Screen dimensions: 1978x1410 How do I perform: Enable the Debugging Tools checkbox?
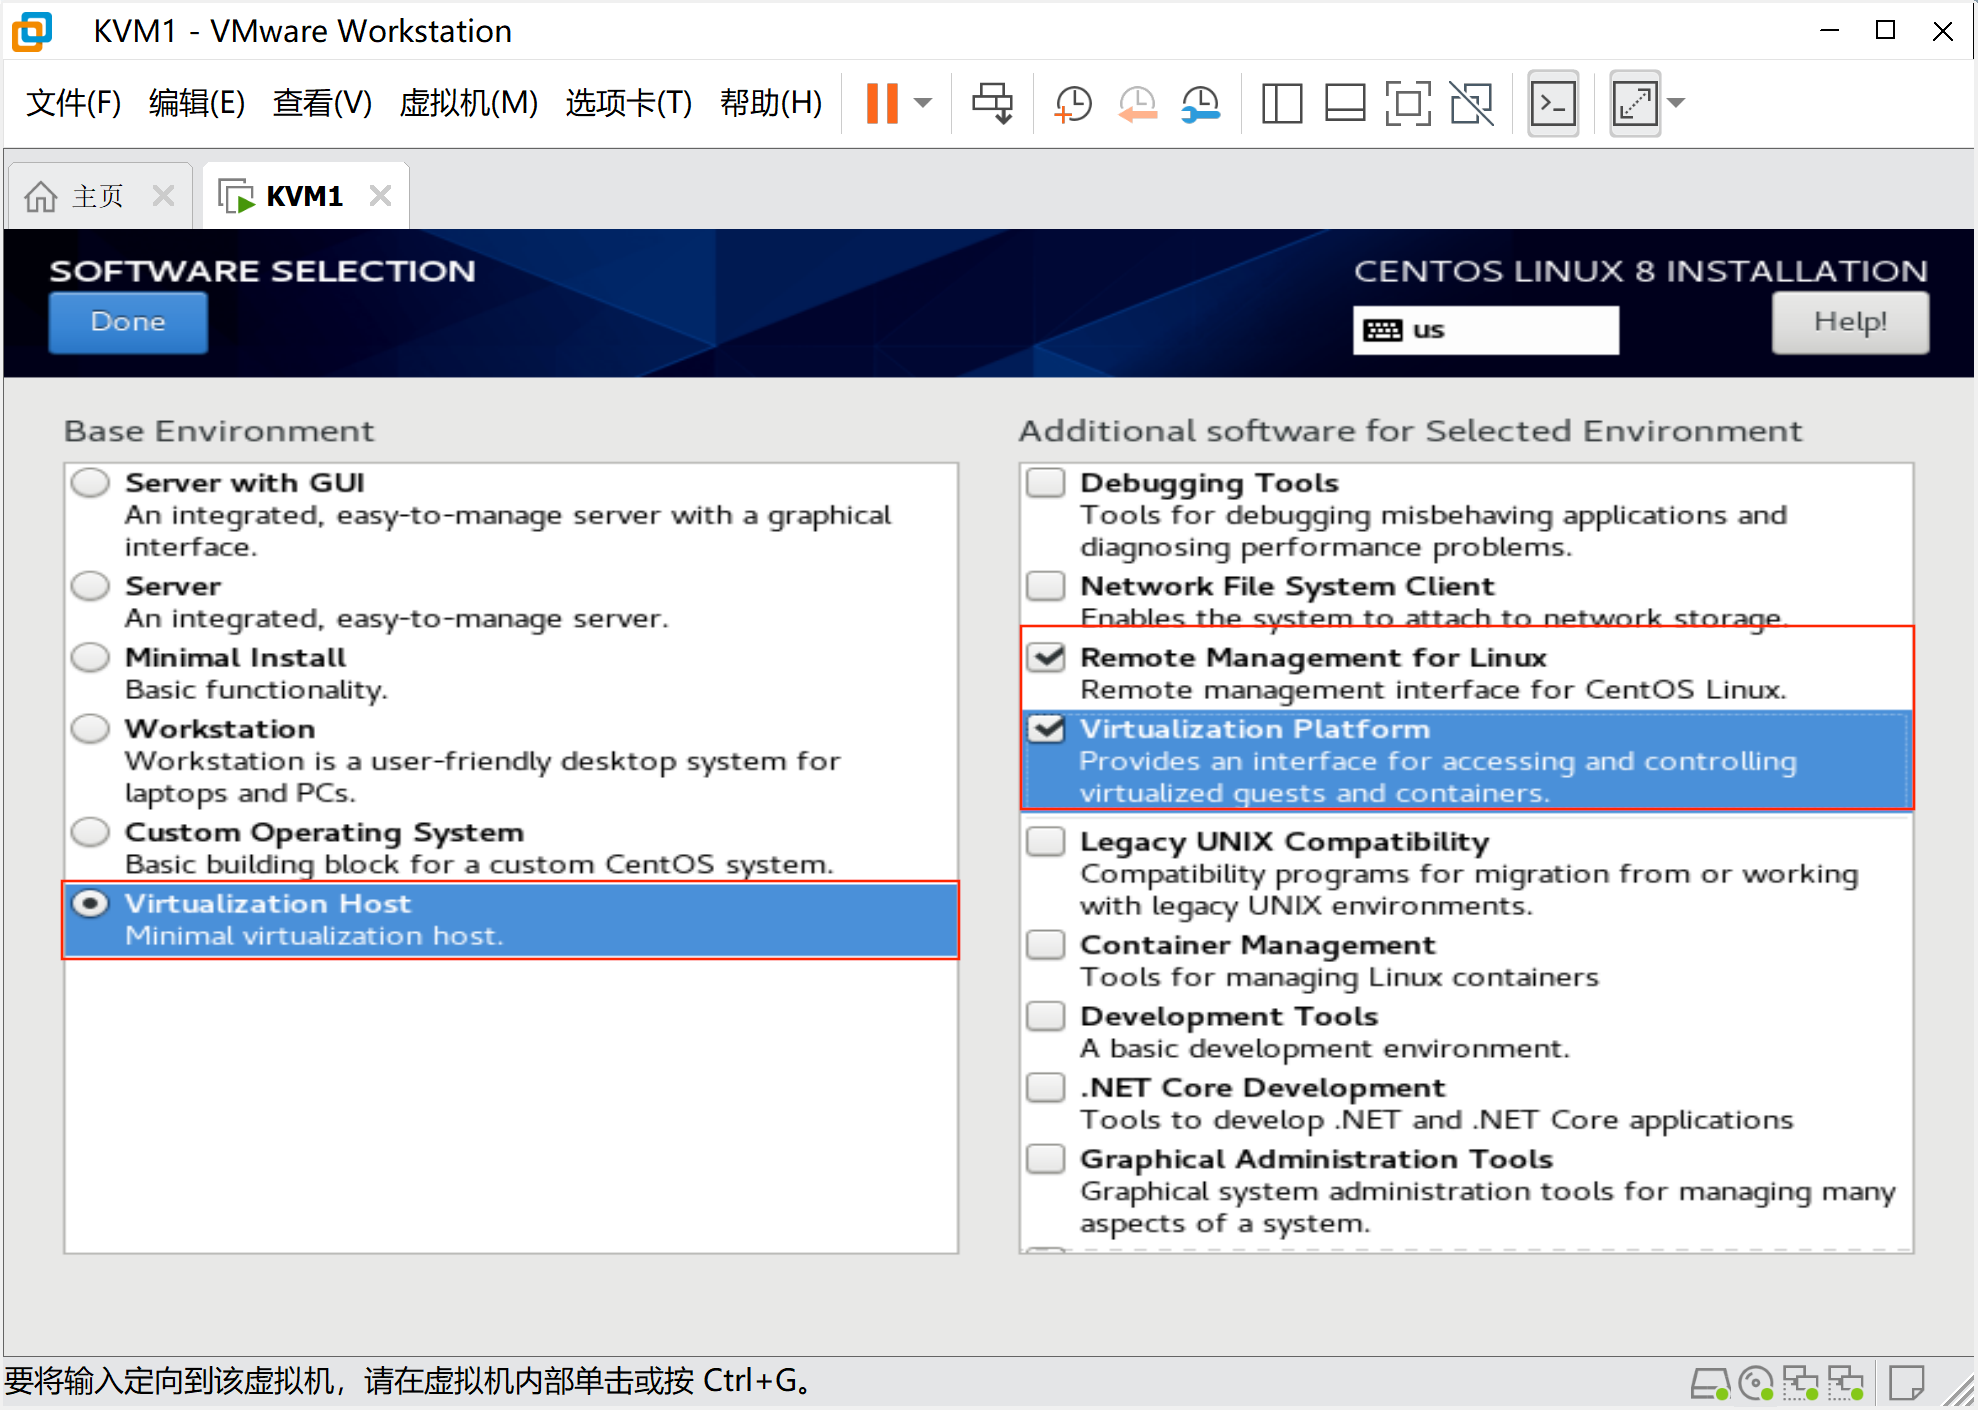(x=1046, y=483)
